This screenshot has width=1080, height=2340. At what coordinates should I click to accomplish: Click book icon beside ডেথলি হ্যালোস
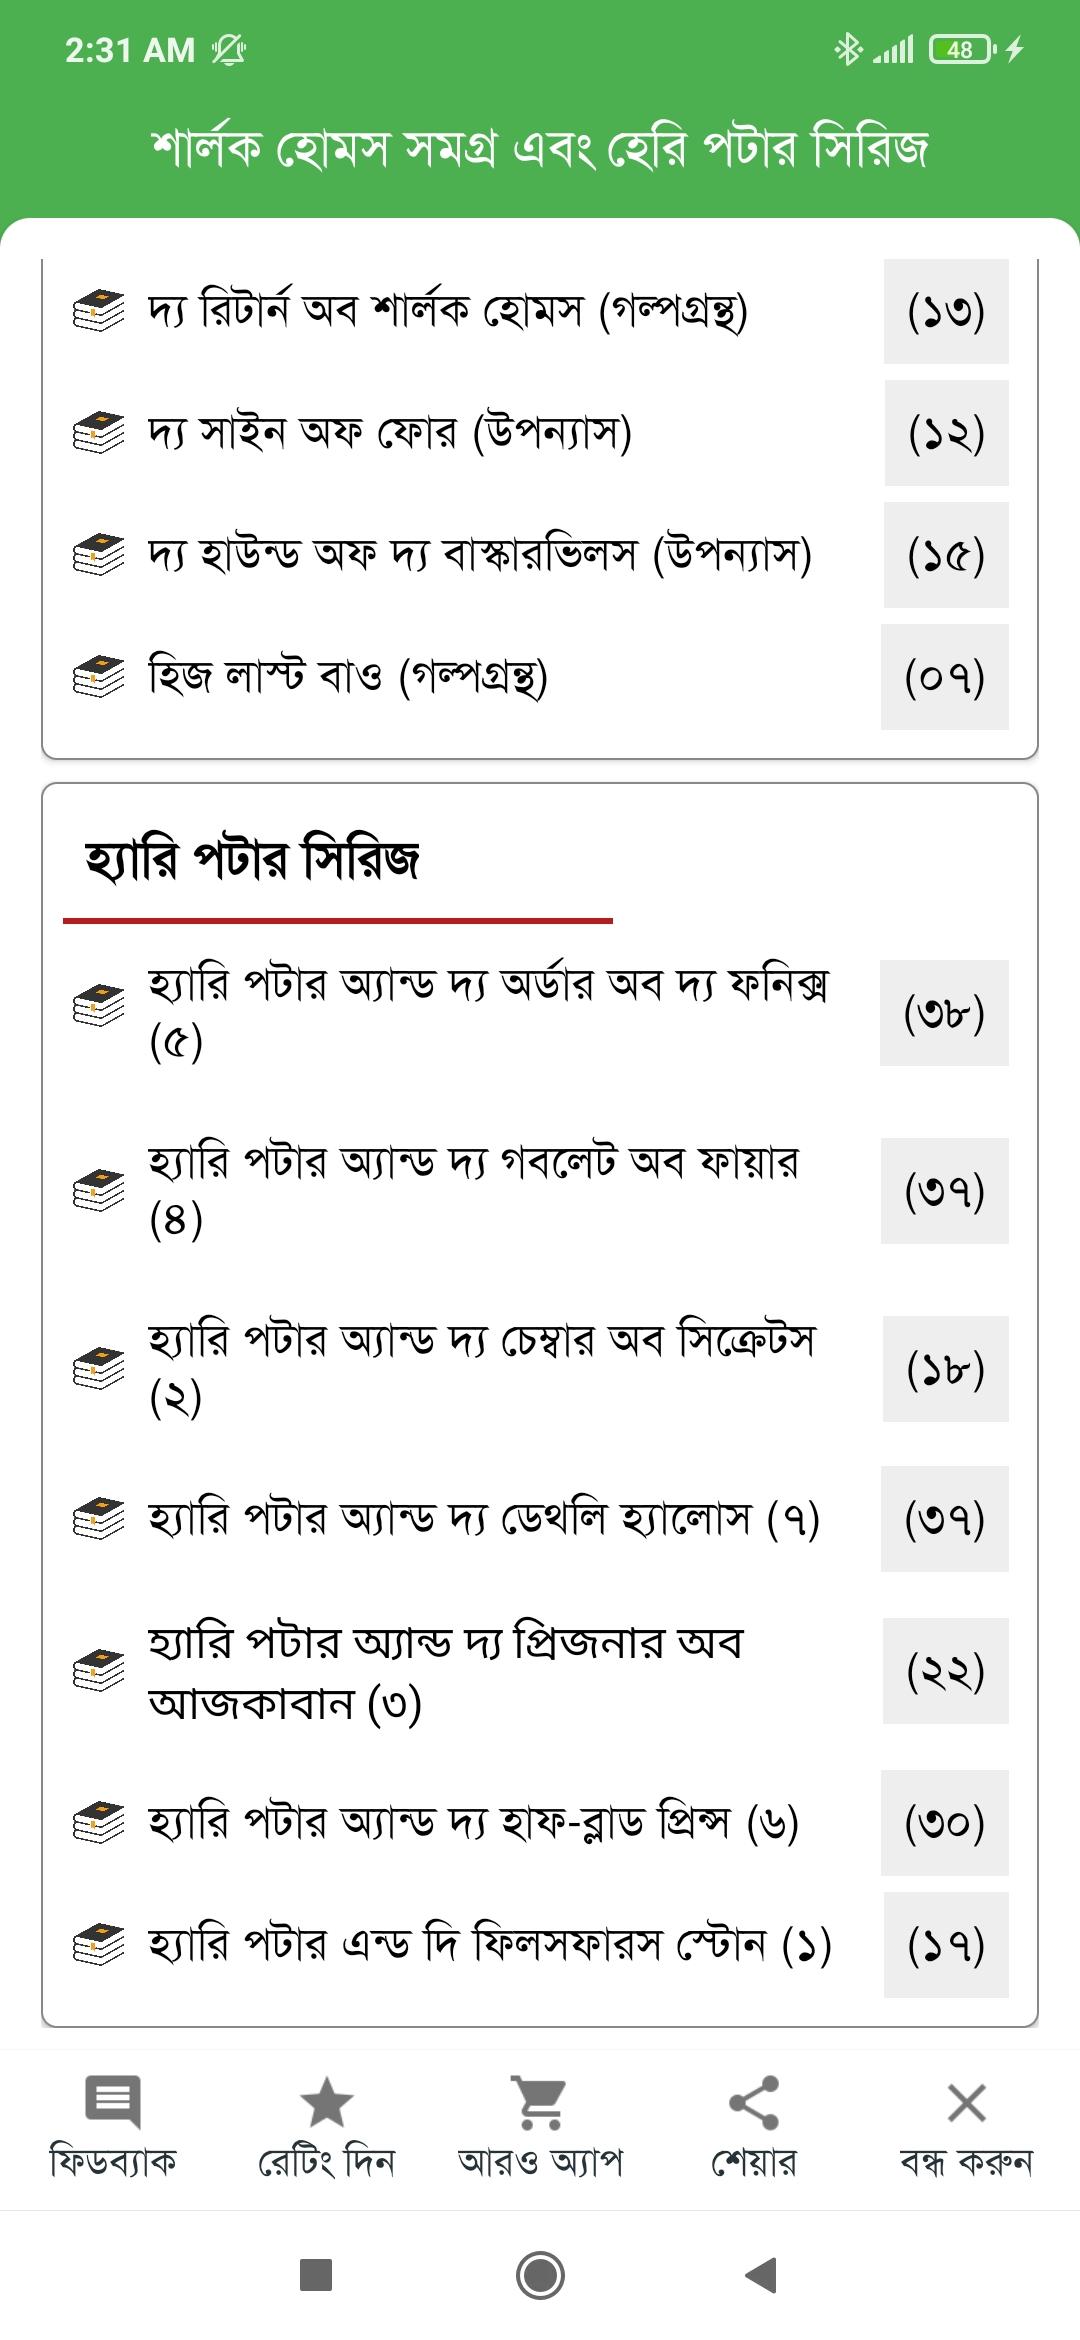(x=99, y=1519)
